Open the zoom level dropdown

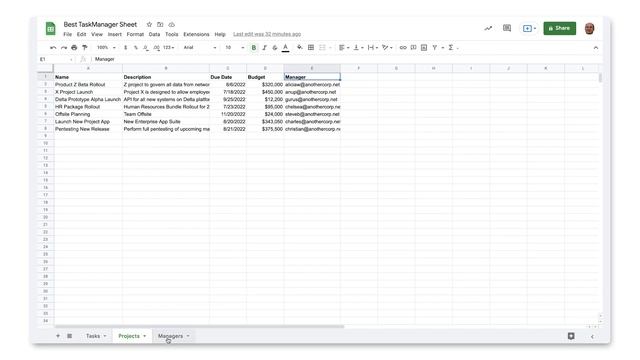pos(106,48)
